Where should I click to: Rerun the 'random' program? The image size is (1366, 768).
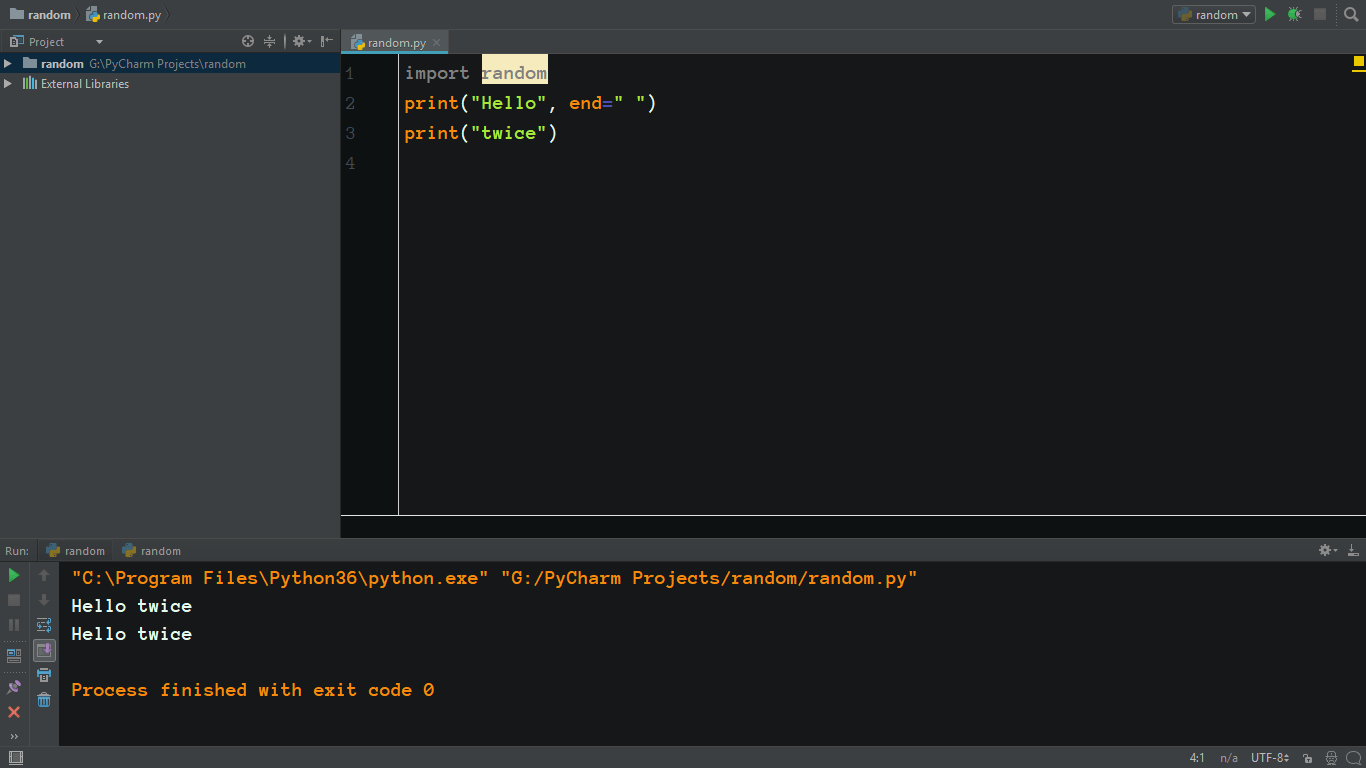14,577
